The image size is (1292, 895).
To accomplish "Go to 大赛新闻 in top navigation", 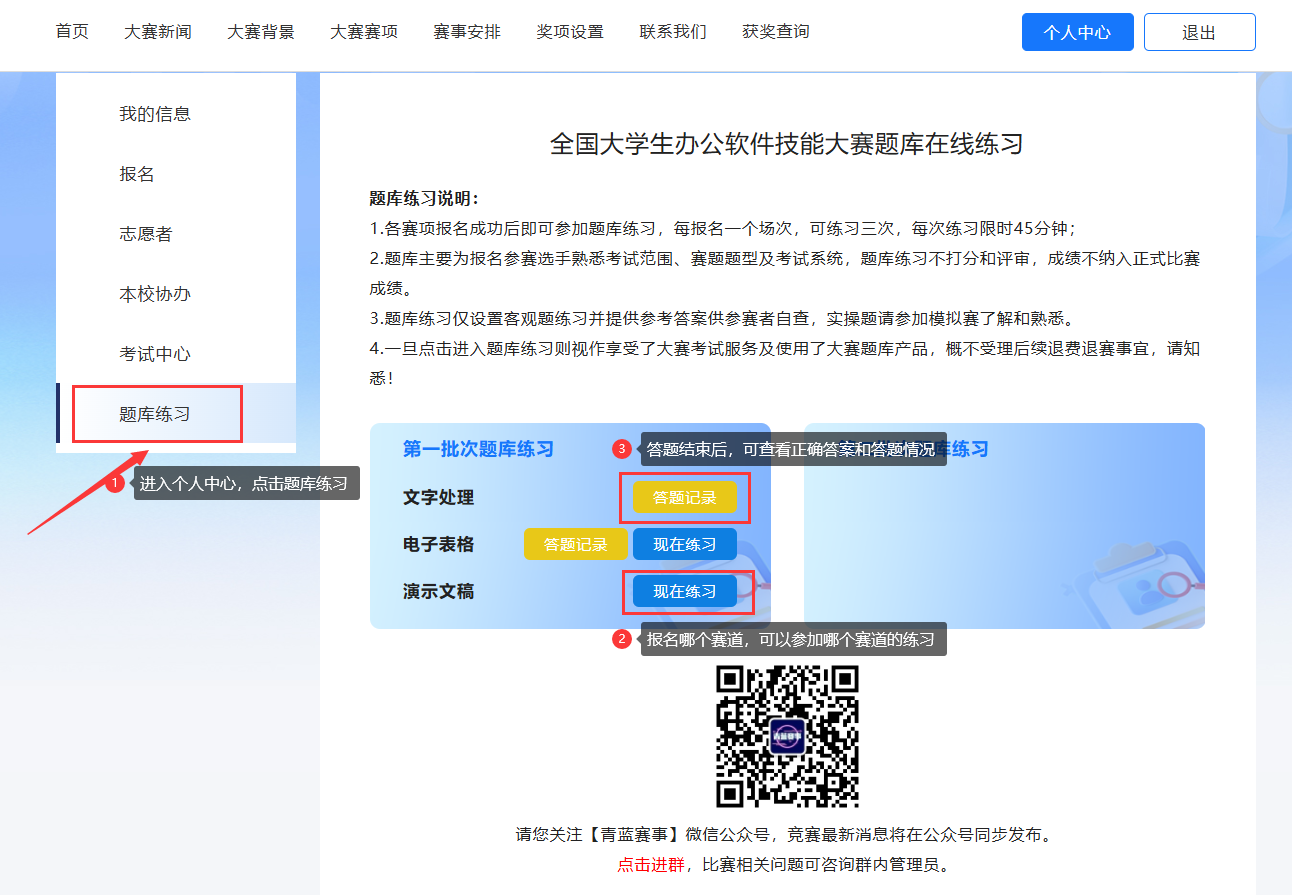I will (x=158, y=32).
